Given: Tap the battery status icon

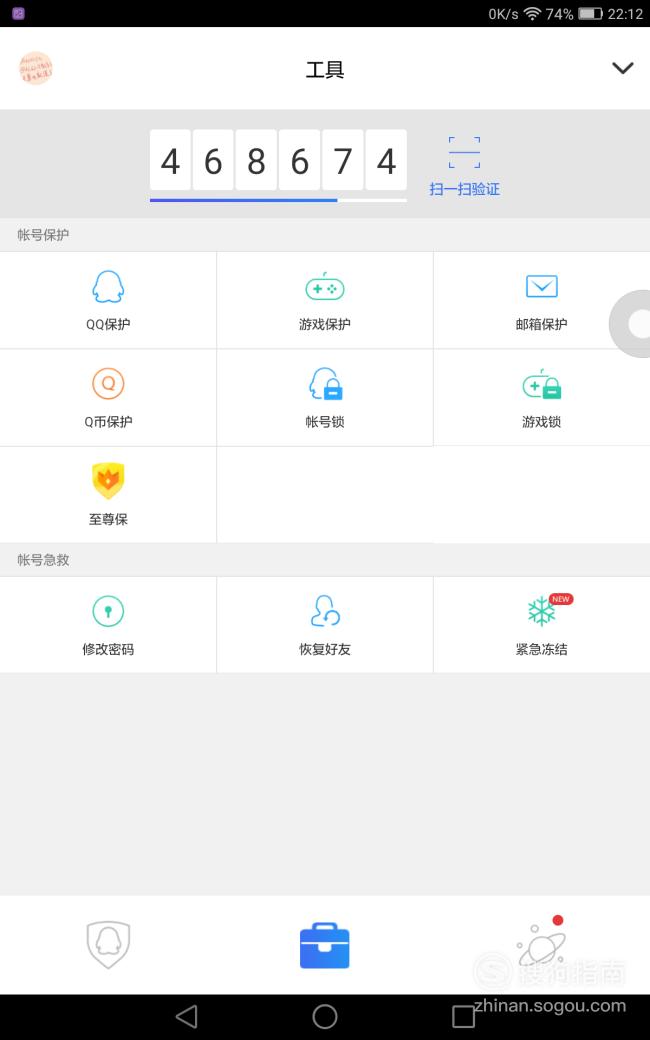Looking at the screenshot, I should [x=590, y=14].
